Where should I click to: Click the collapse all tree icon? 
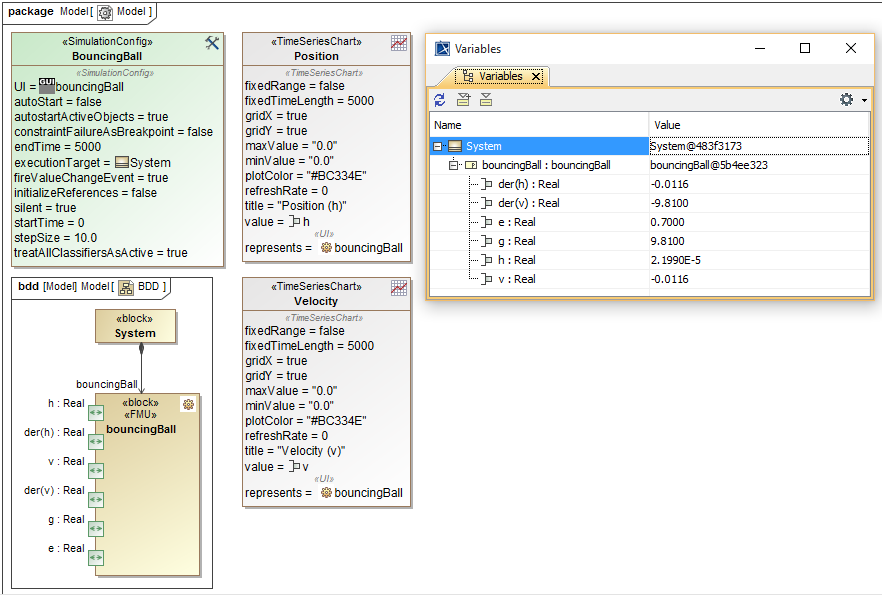(x=486, y=99)
